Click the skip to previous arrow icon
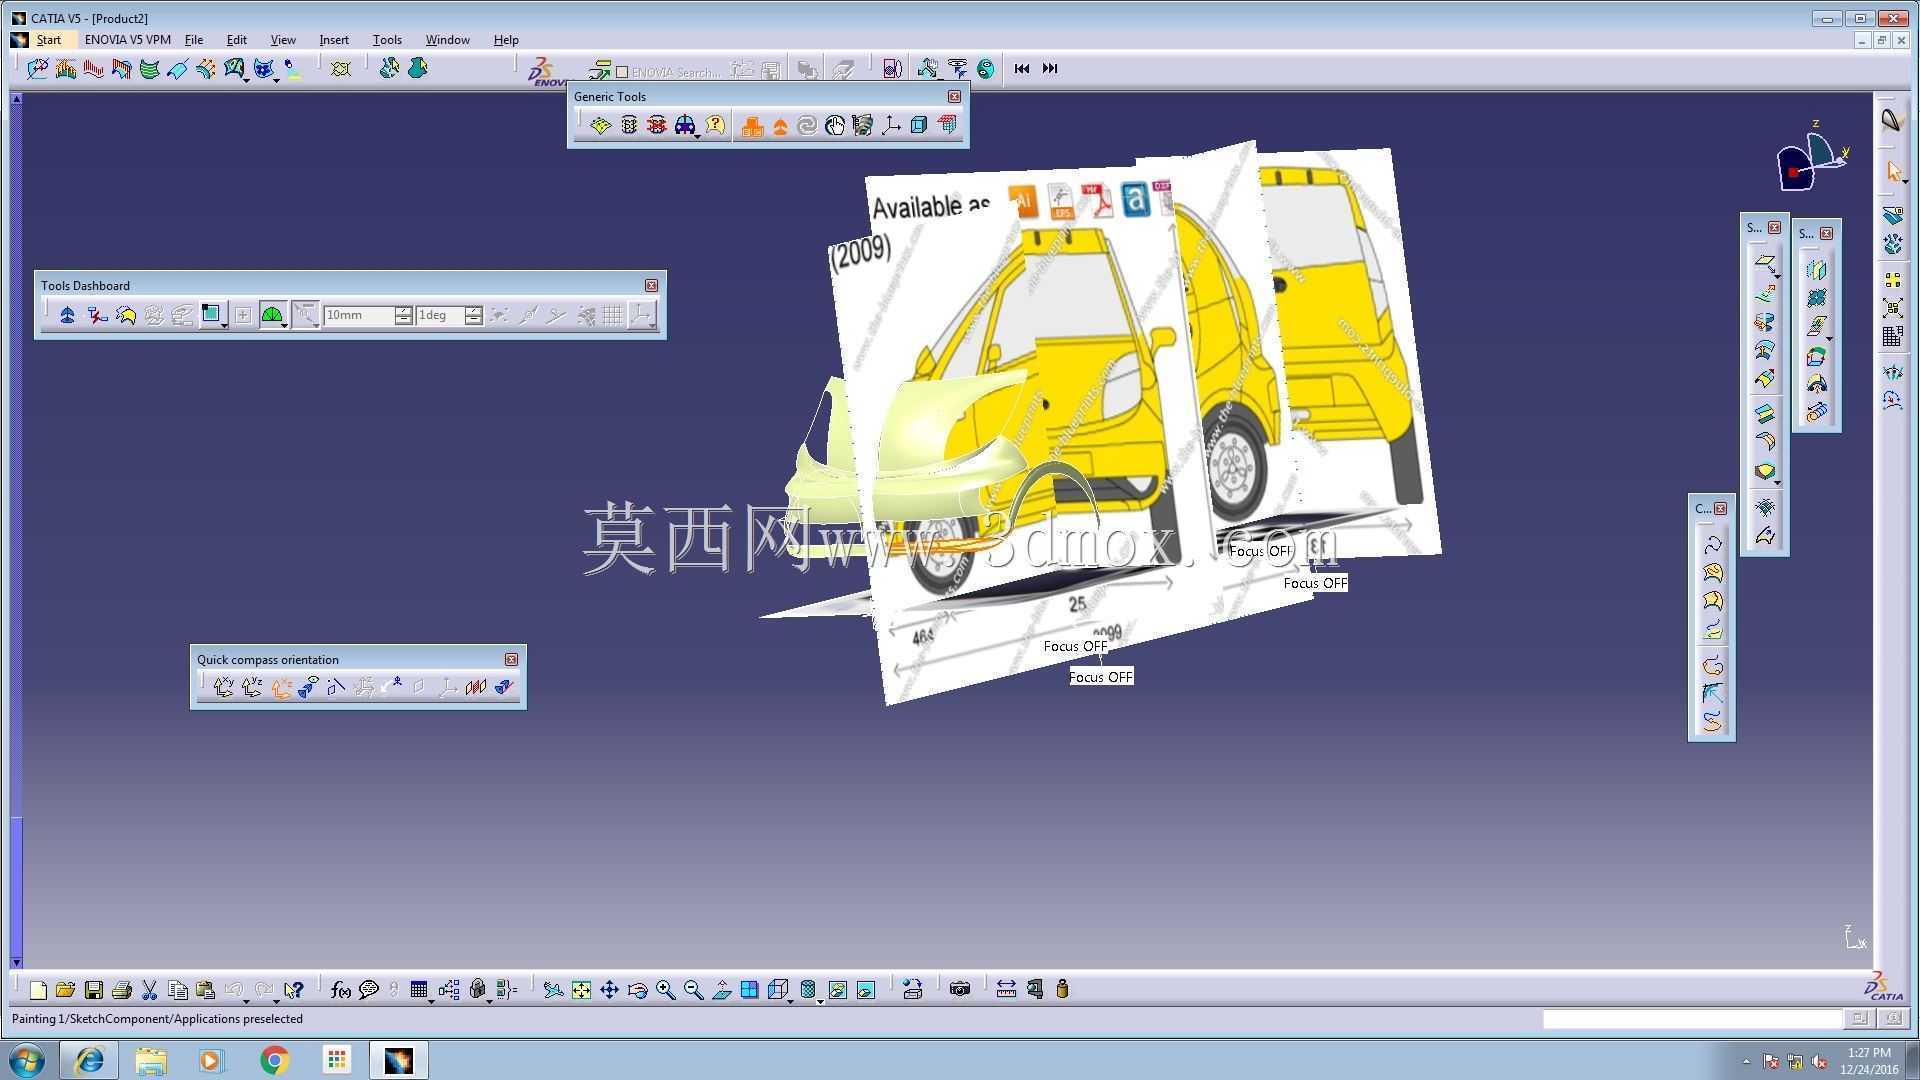1920x1080 pixels. click(x=1021, y=68)
